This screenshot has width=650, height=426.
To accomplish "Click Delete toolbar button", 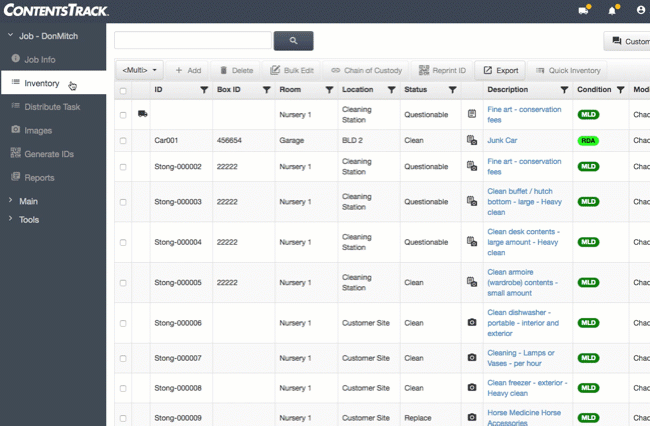I will click(236, 70).
